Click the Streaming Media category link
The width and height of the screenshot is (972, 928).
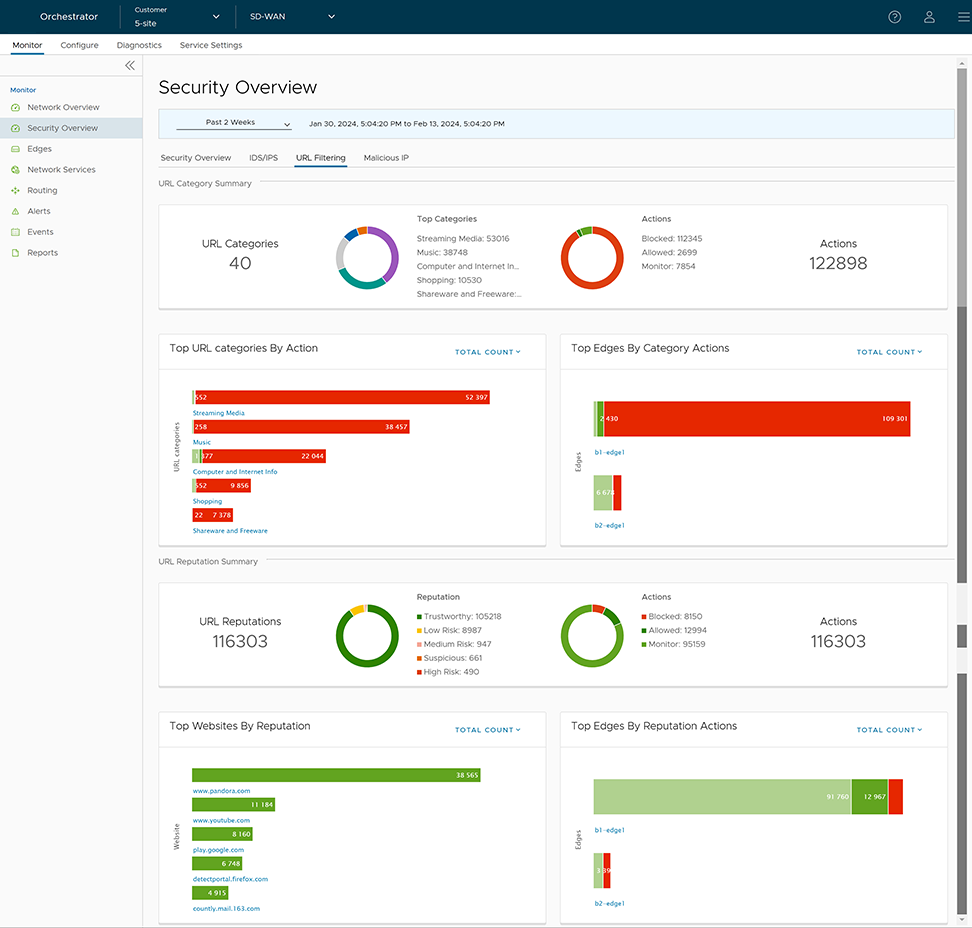(x=218, y=413)
